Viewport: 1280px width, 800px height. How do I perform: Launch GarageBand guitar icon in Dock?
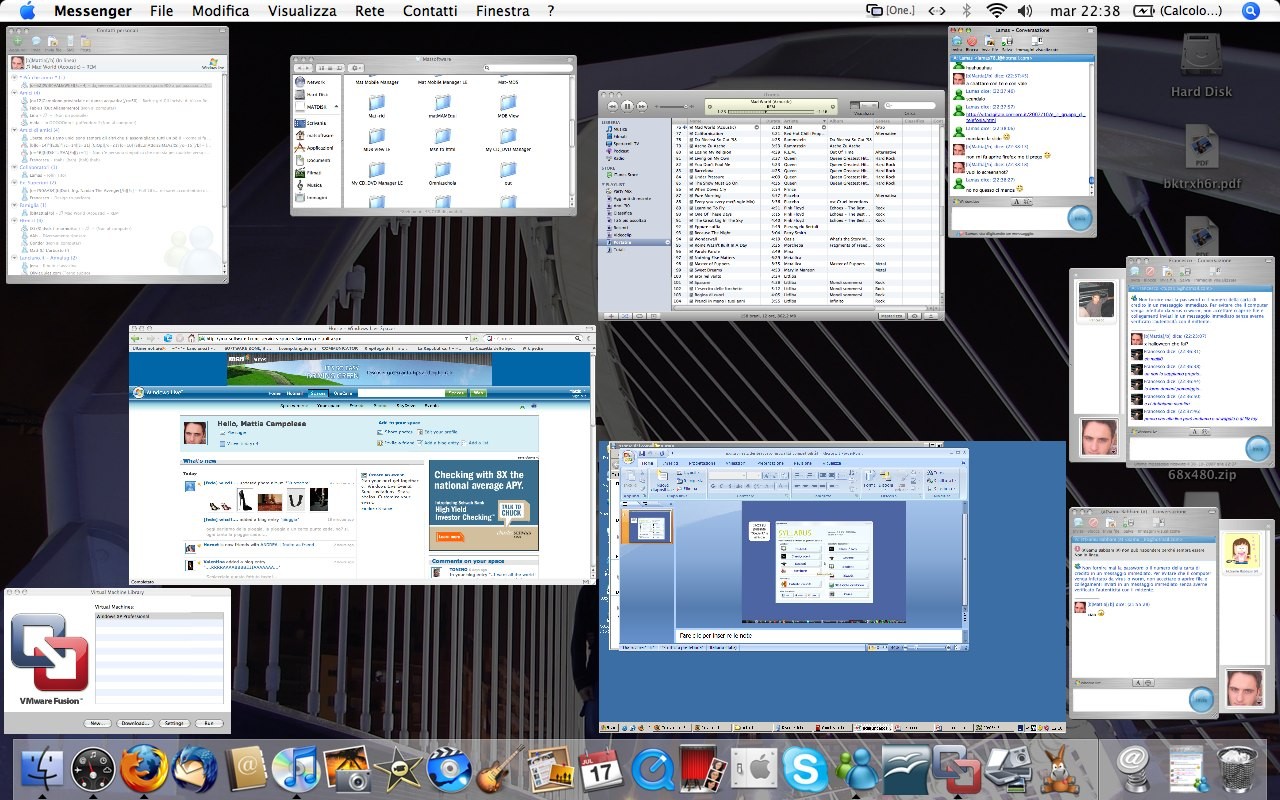click(500, 768)
